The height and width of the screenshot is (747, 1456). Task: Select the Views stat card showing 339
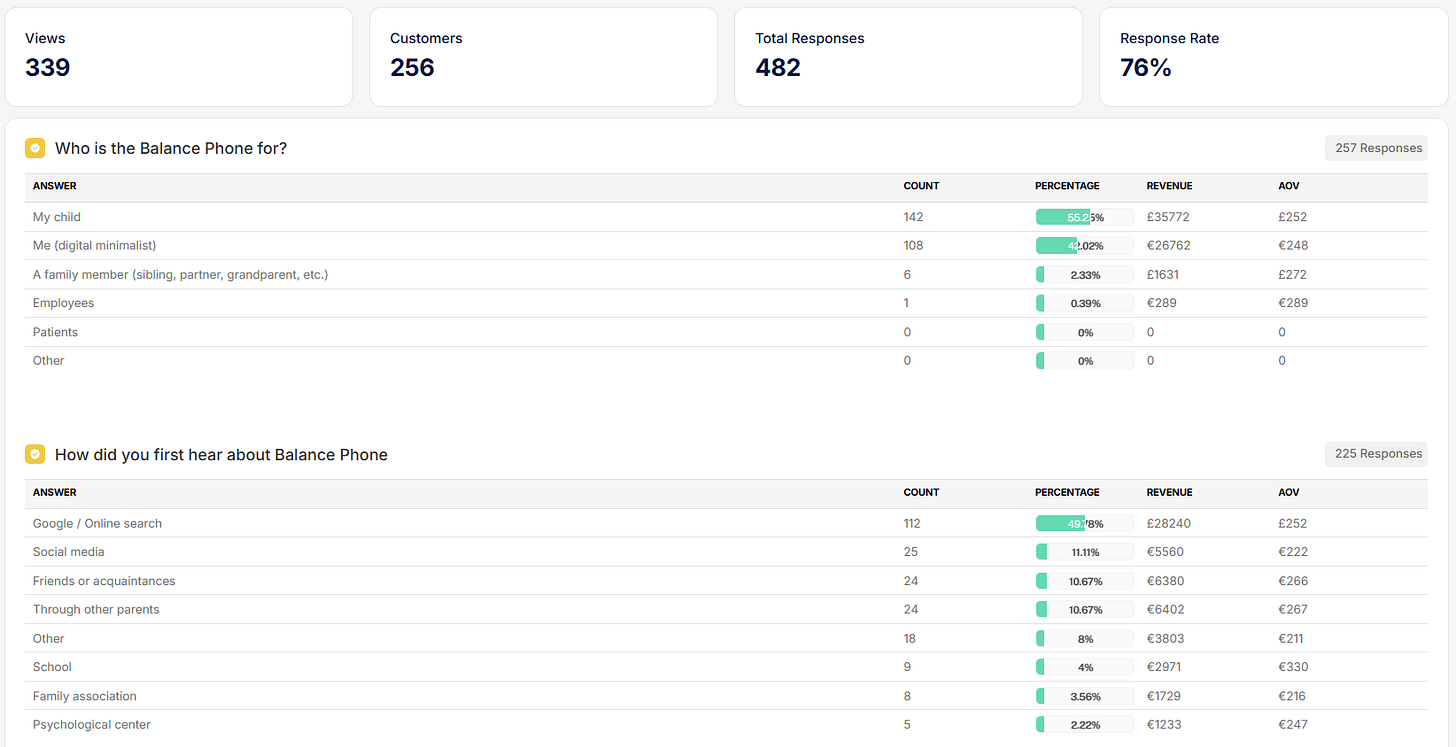coord(179,56)
